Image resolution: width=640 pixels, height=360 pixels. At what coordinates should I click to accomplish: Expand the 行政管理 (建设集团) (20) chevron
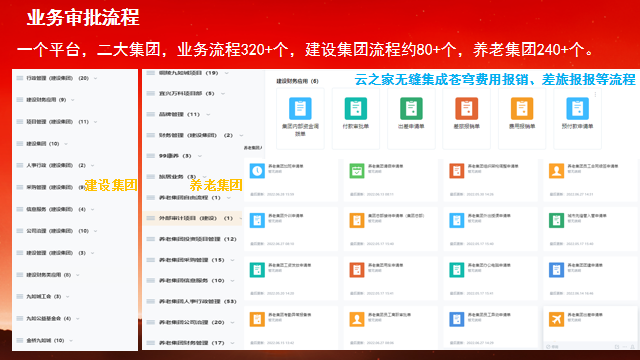coord(96,78)
